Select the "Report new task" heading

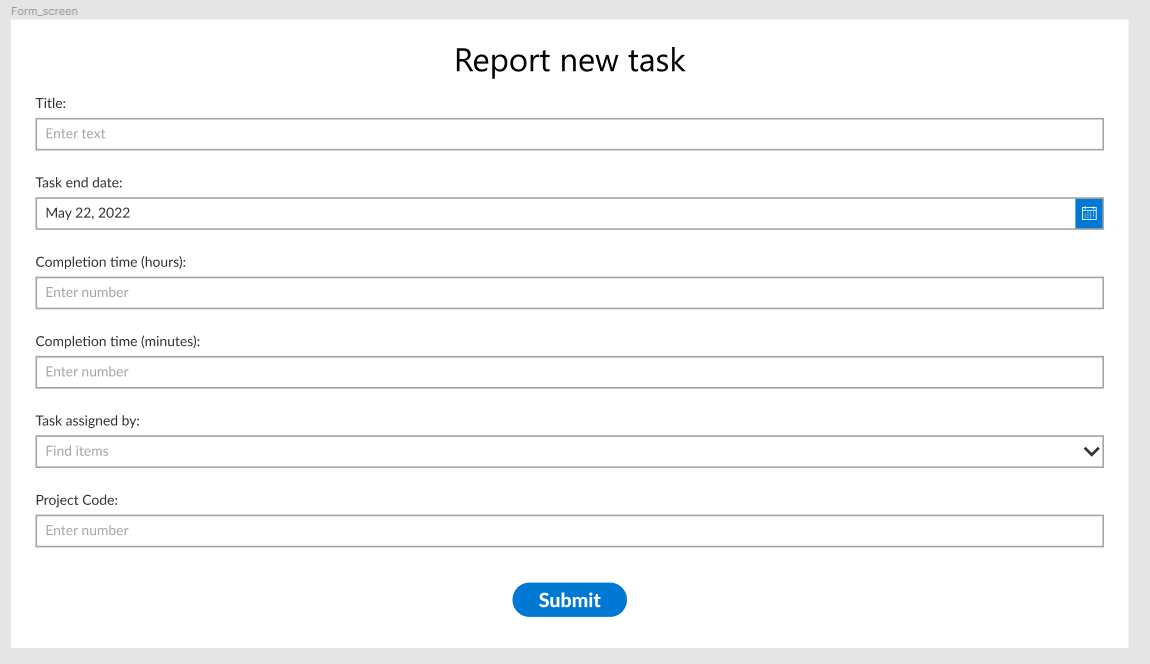[570, 60]
